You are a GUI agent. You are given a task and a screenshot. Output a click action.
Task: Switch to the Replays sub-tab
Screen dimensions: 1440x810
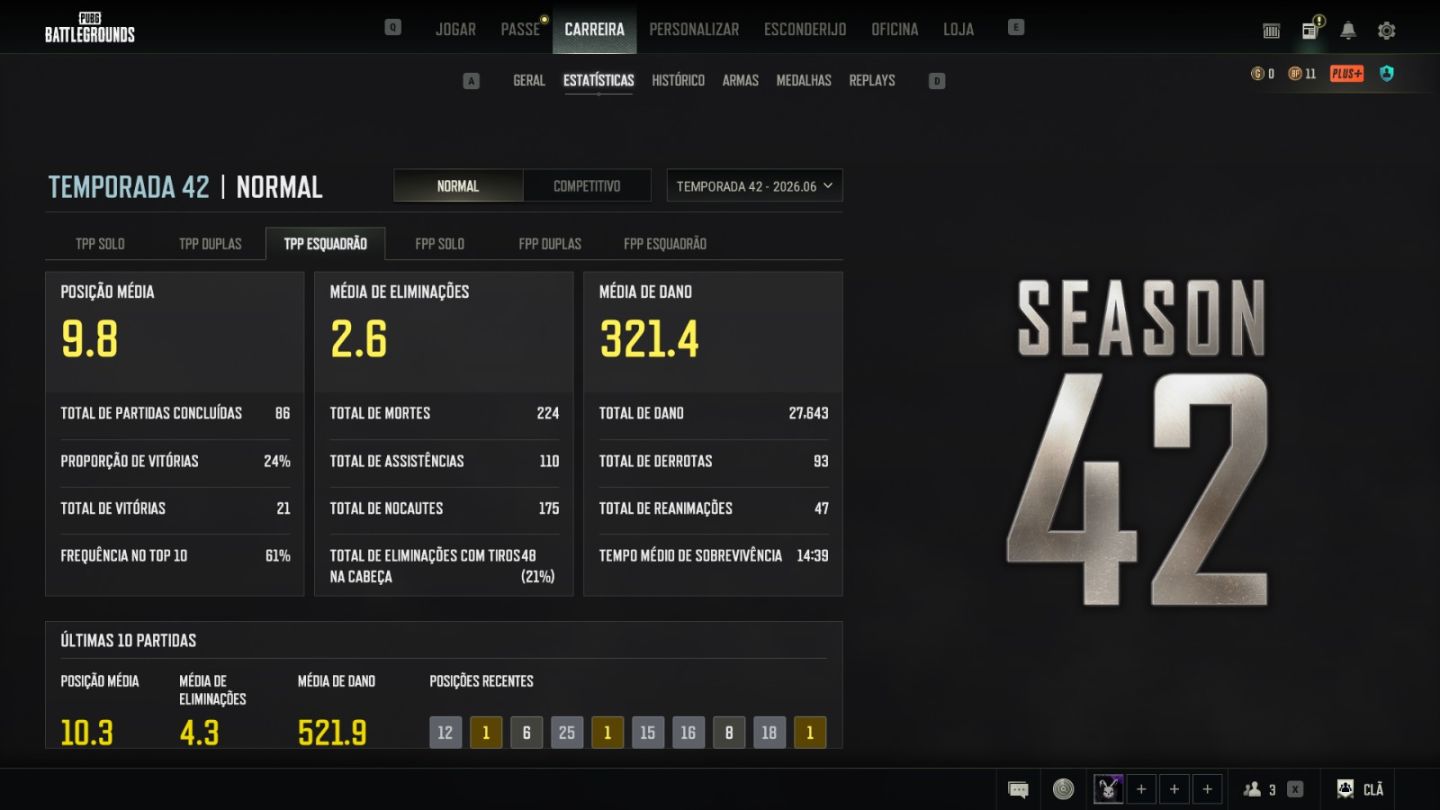coord(872,80)
